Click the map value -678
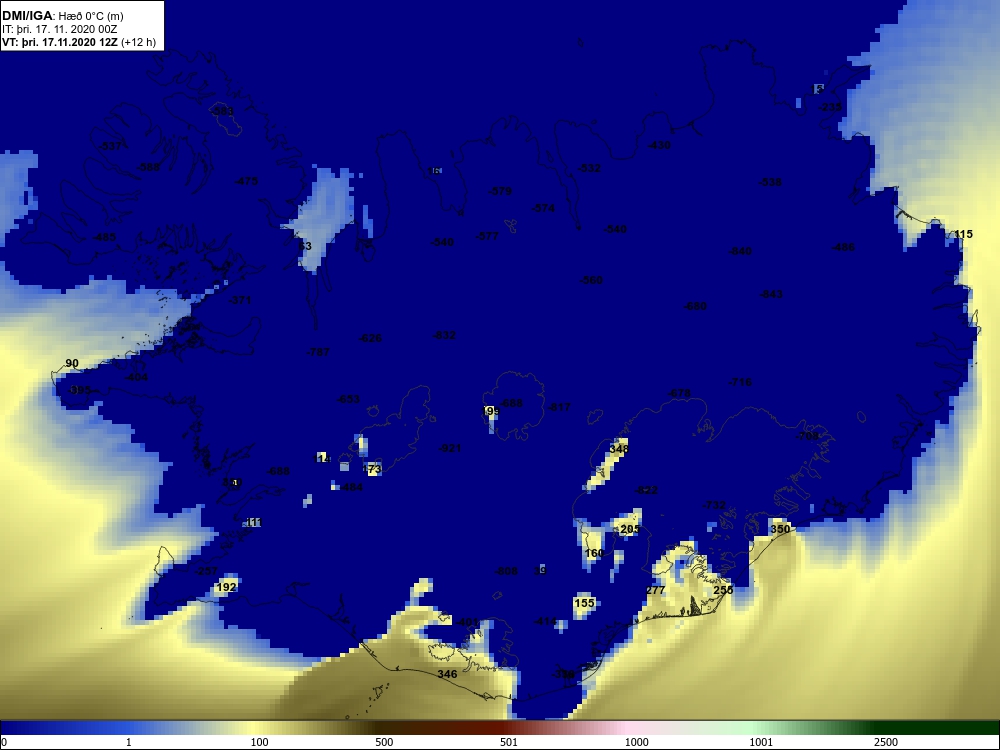Image resolution: width=1000 pixels, height=750 pixels. coord(679,393)
